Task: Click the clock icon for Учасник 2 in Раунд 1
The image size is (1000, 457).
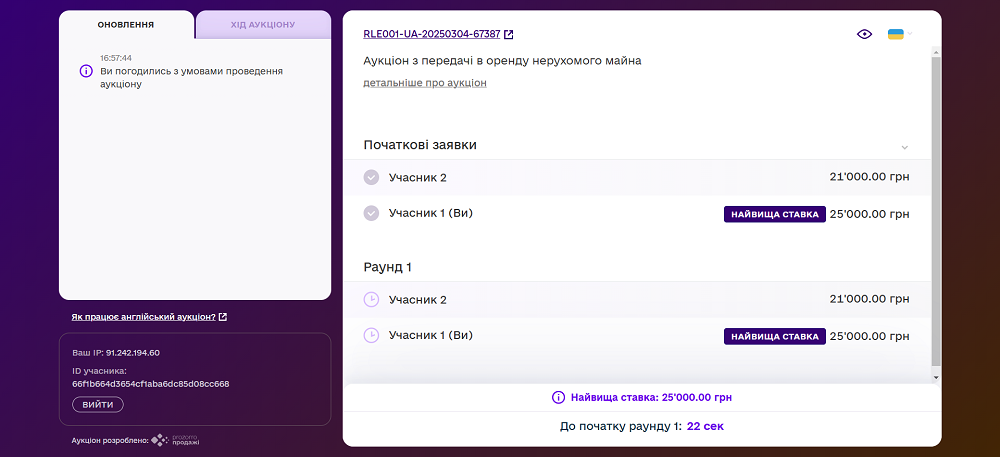Action: click(371, 299)
